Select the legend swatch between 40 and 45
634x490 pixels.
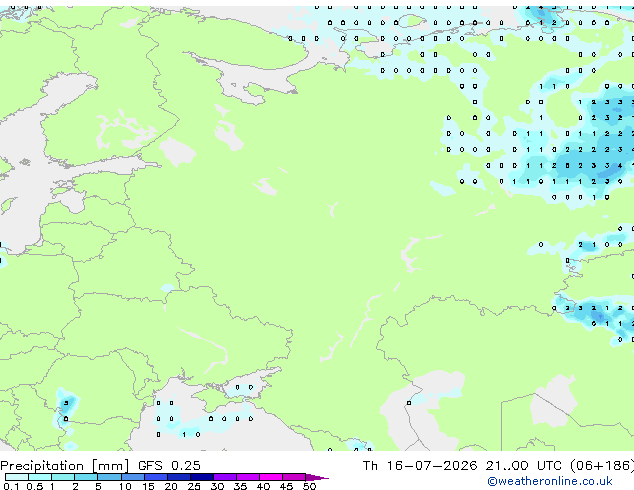click(271, 477)
